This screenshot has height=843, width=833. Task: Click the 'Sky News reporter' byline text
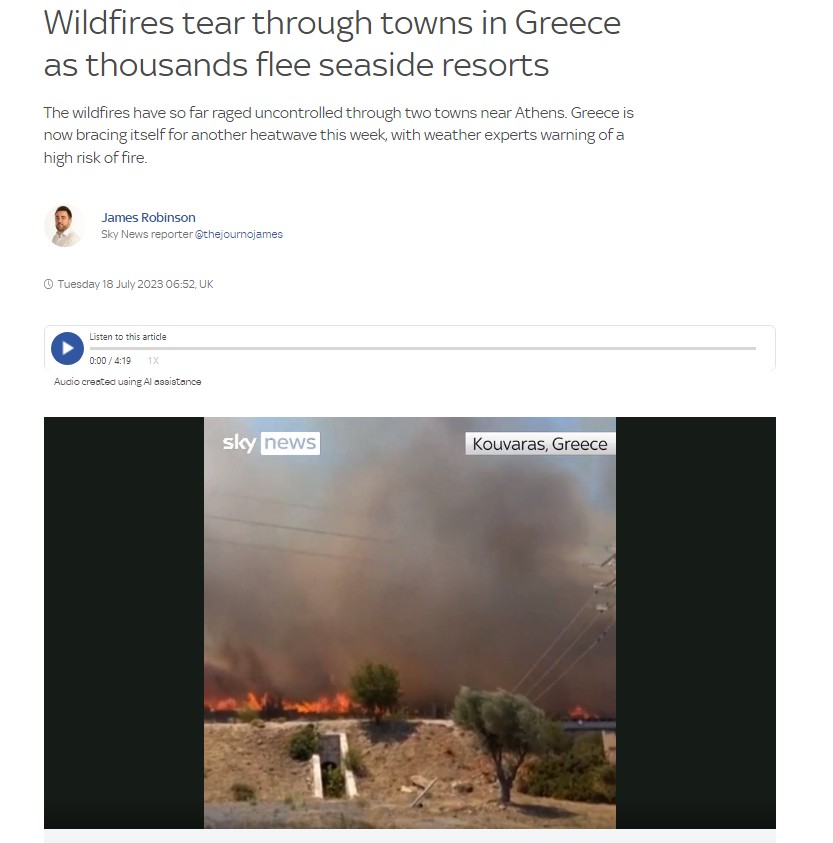[x=147, y=234]
